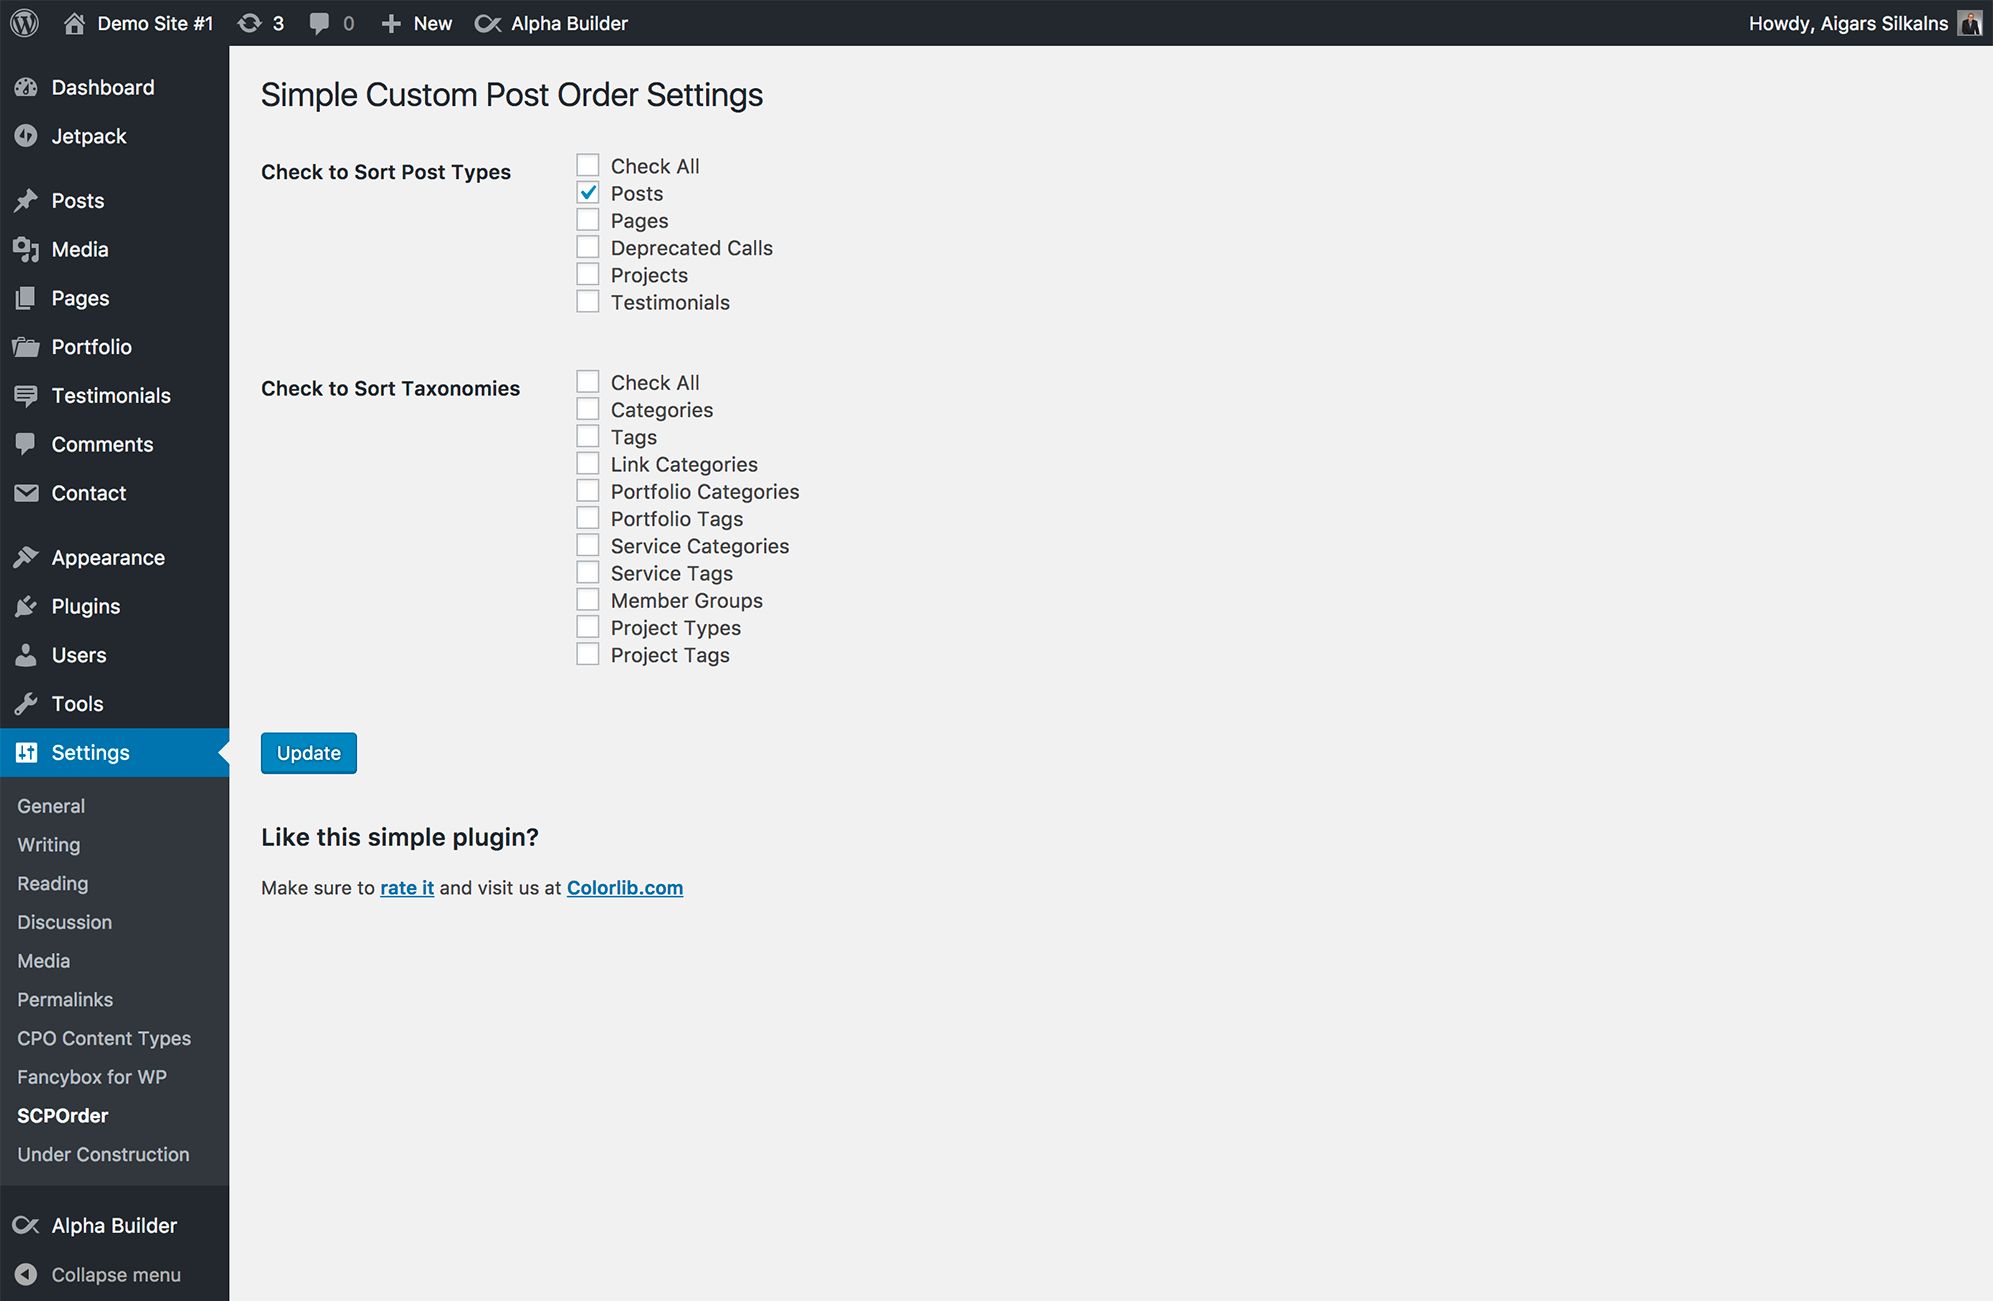The image size is (1993, 1301).
Task: Click the Appearance menu icon
Action: 26,558
